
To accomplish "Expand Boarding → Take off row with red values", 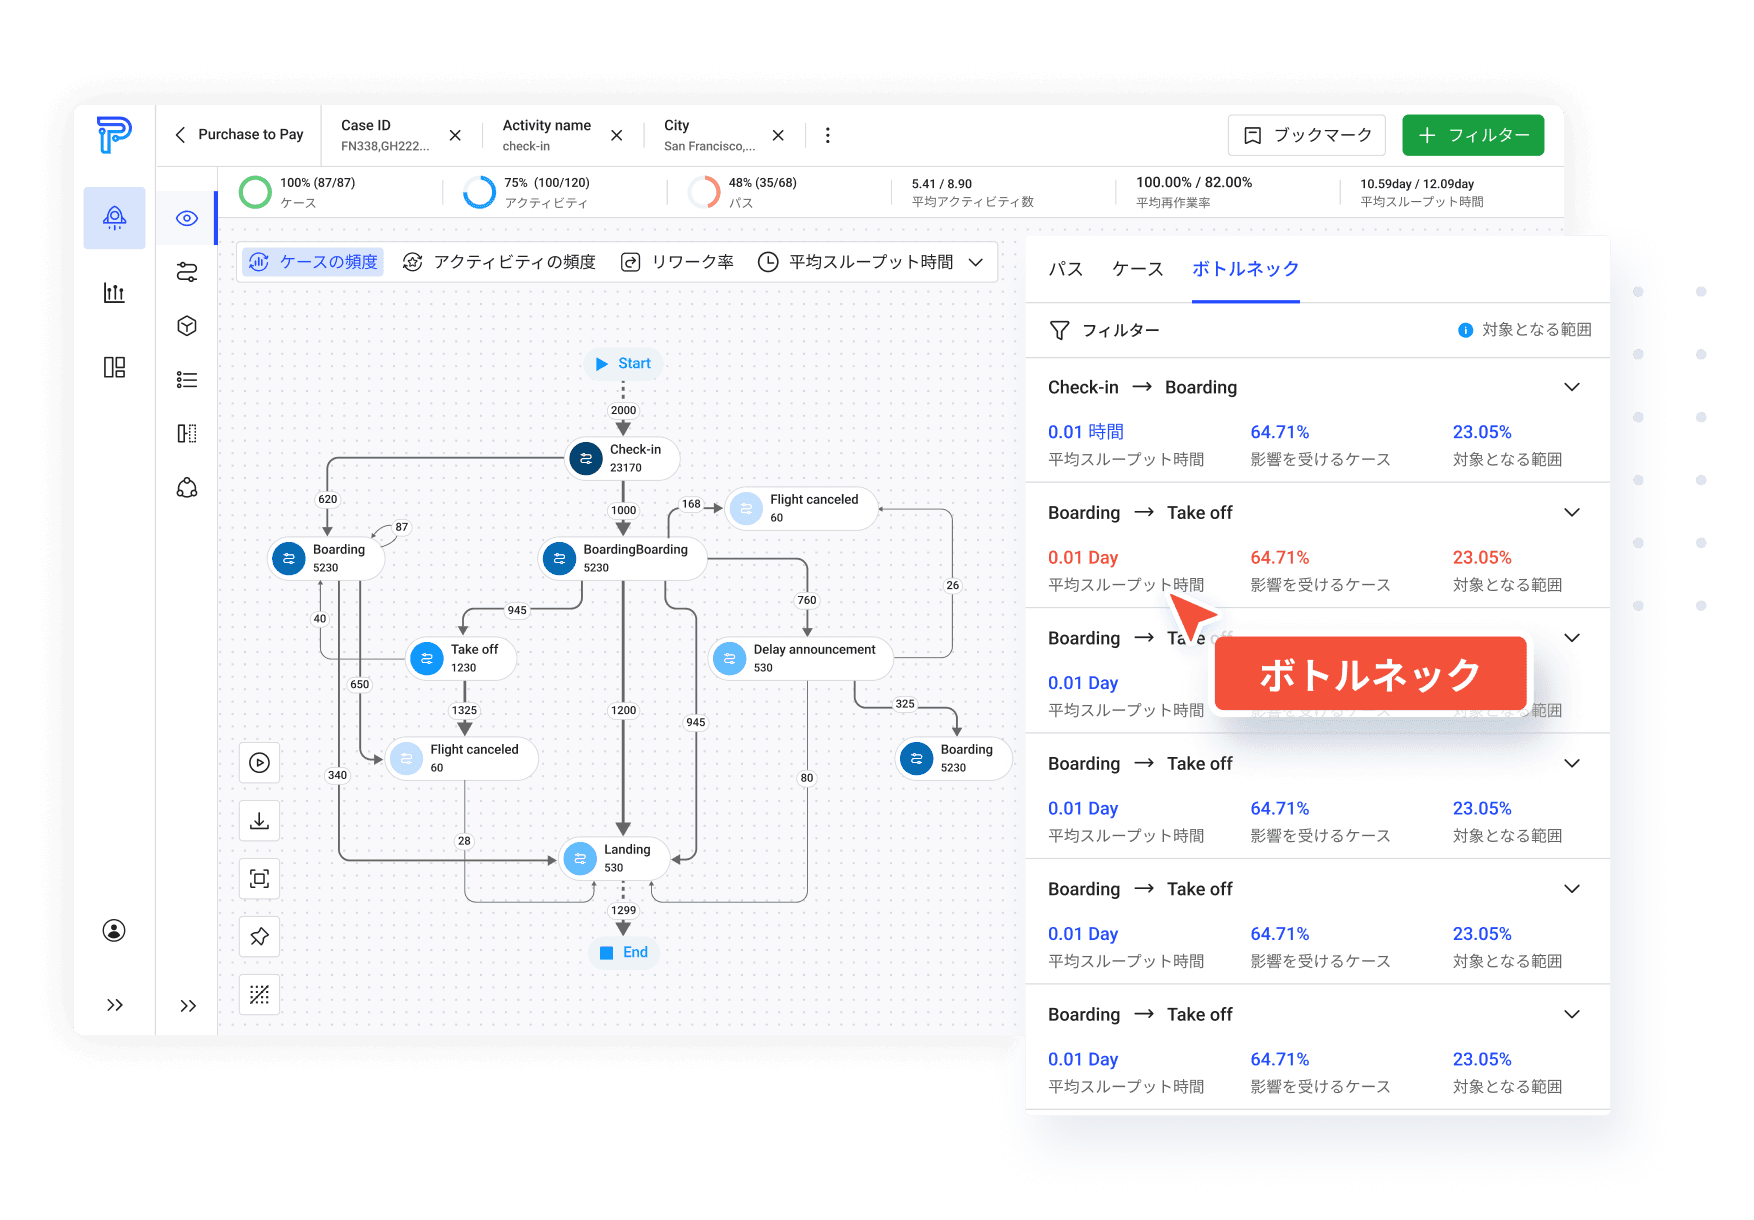I will click(x=1571, y=512).
